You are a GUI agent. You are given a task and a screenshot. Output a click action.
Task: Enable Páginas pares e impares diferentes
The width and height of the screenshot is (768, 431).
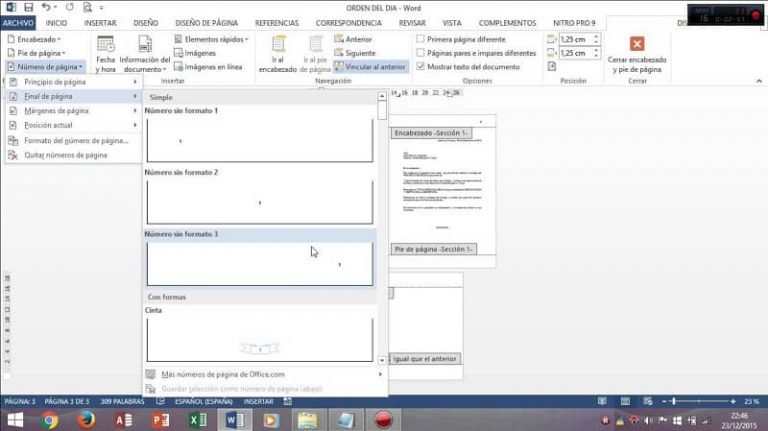click(476, 53)
